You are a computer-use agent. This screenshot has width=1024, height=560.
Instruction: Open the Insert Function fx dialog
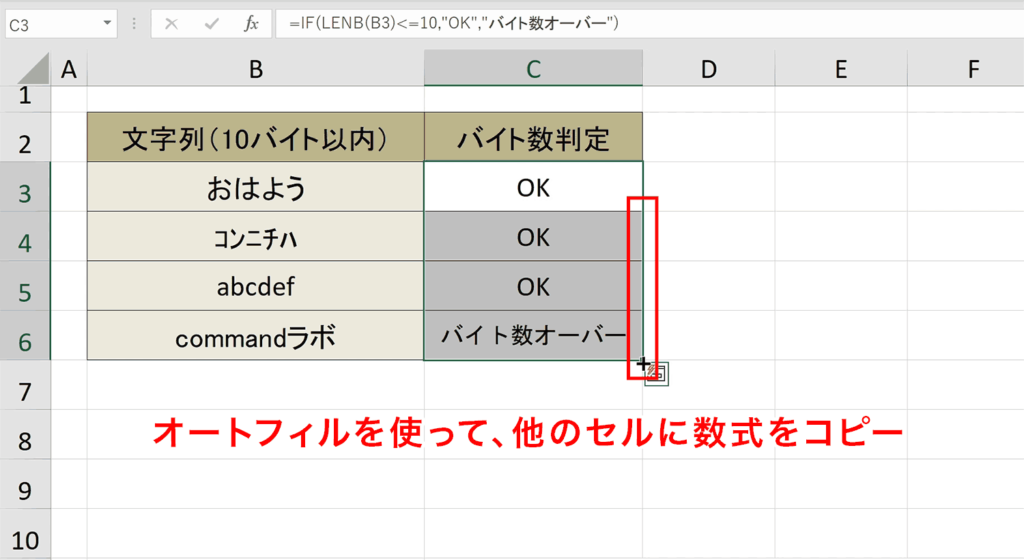tap(251, 24)
